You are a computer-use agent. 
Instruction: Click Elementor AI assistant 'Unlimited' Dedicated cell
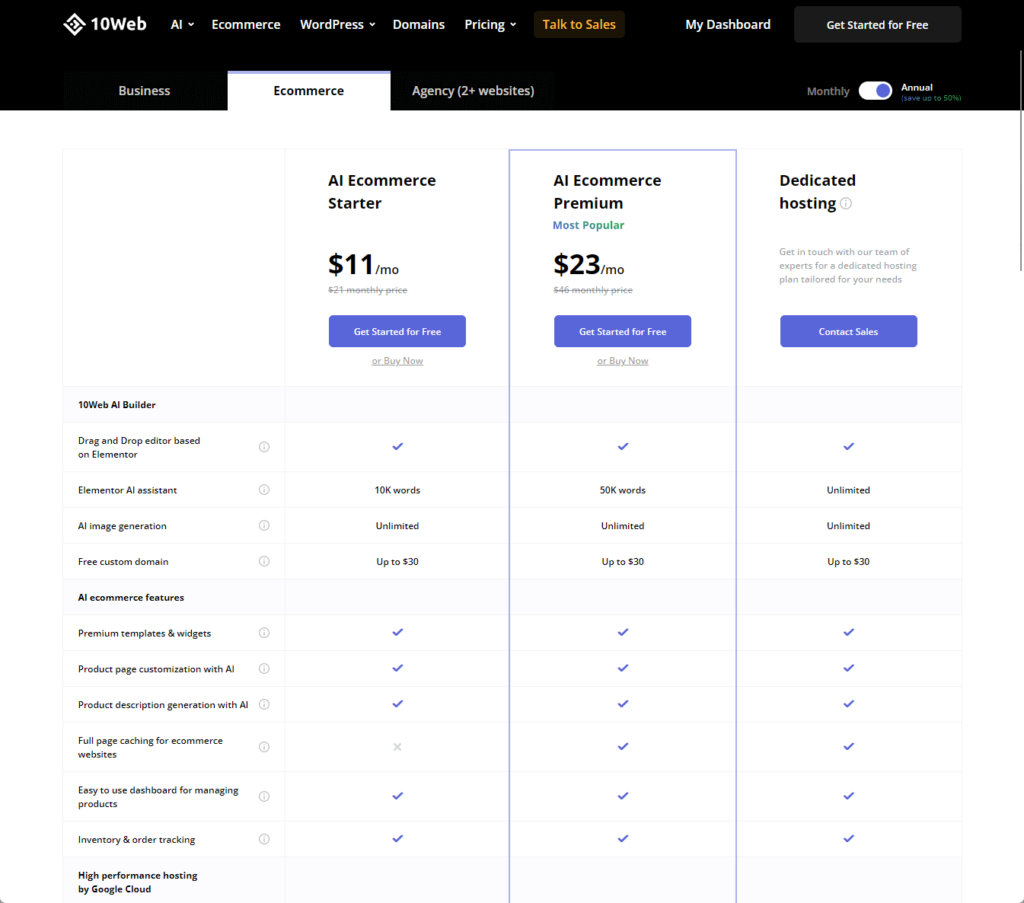click(848, 490)
